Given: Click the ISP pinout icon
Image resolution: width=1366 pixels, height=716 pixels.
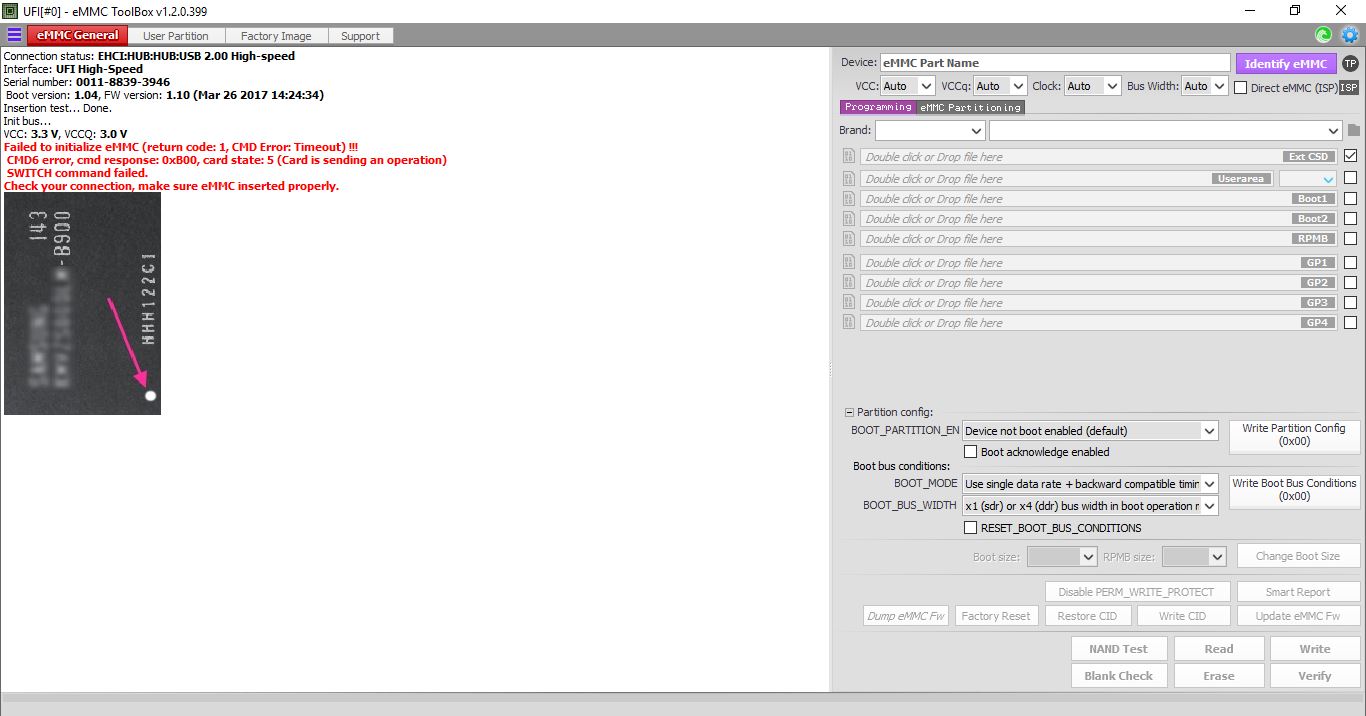Looking at the screenshot, I should tap(1349, 87).
